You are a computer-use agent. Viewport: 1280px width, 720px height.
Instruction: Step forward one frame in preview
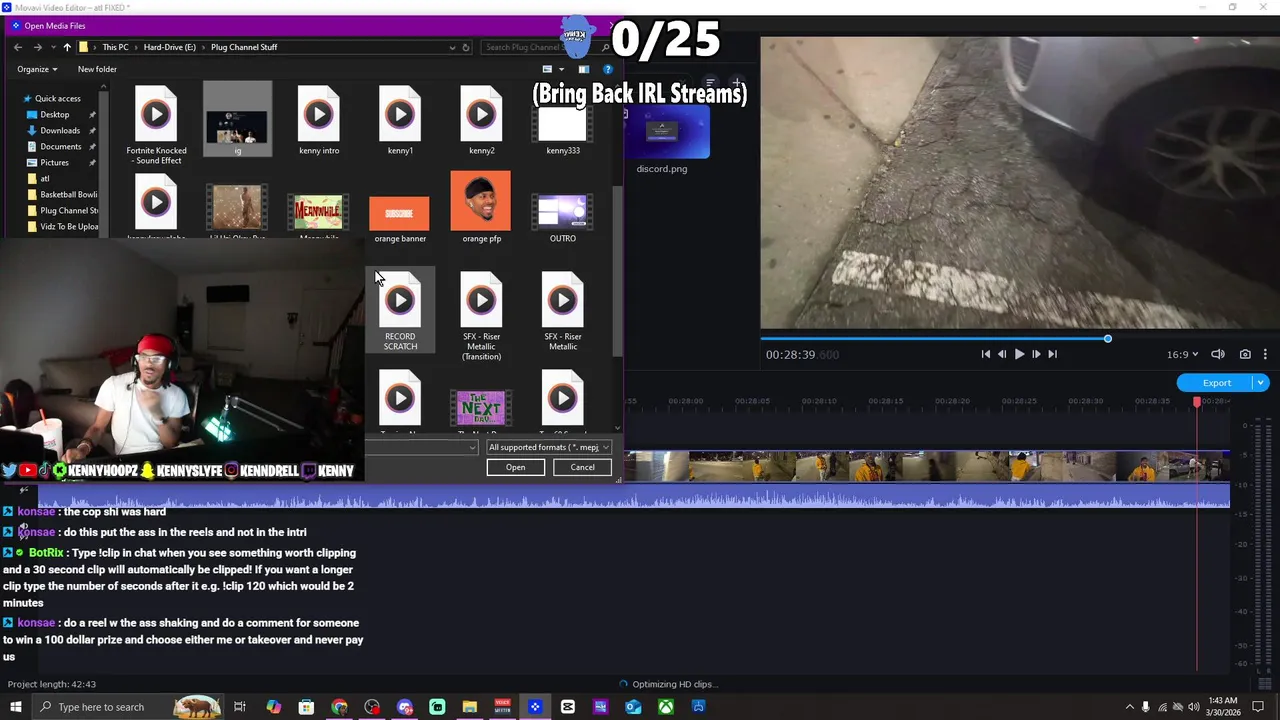(1036, 354)
